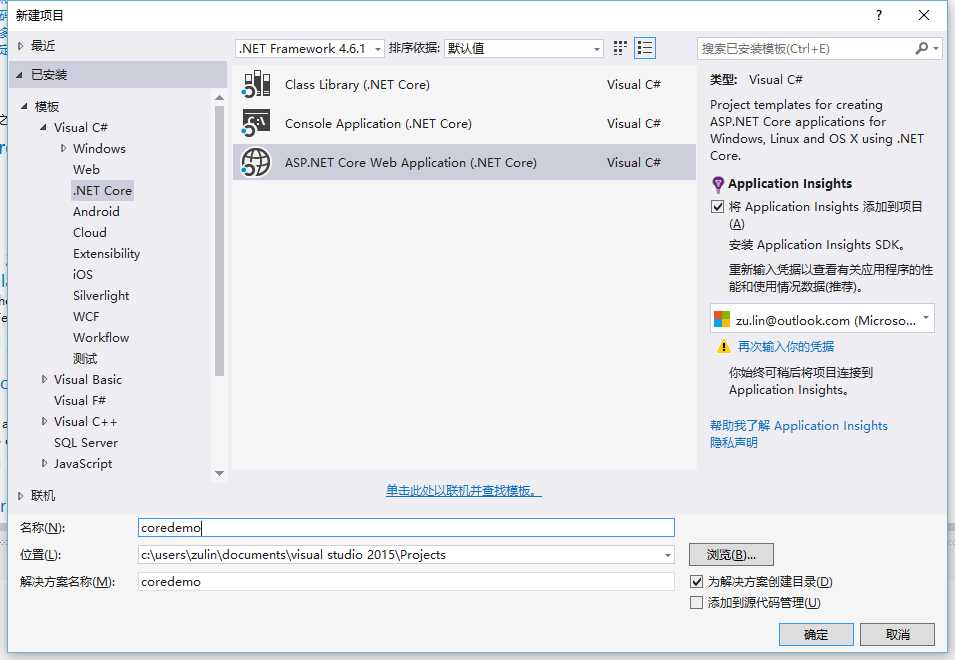Click the re-enter your credentials link
The height and width of the screenshot is (660, 955).
pyautogui.click(x=786, y=346)
